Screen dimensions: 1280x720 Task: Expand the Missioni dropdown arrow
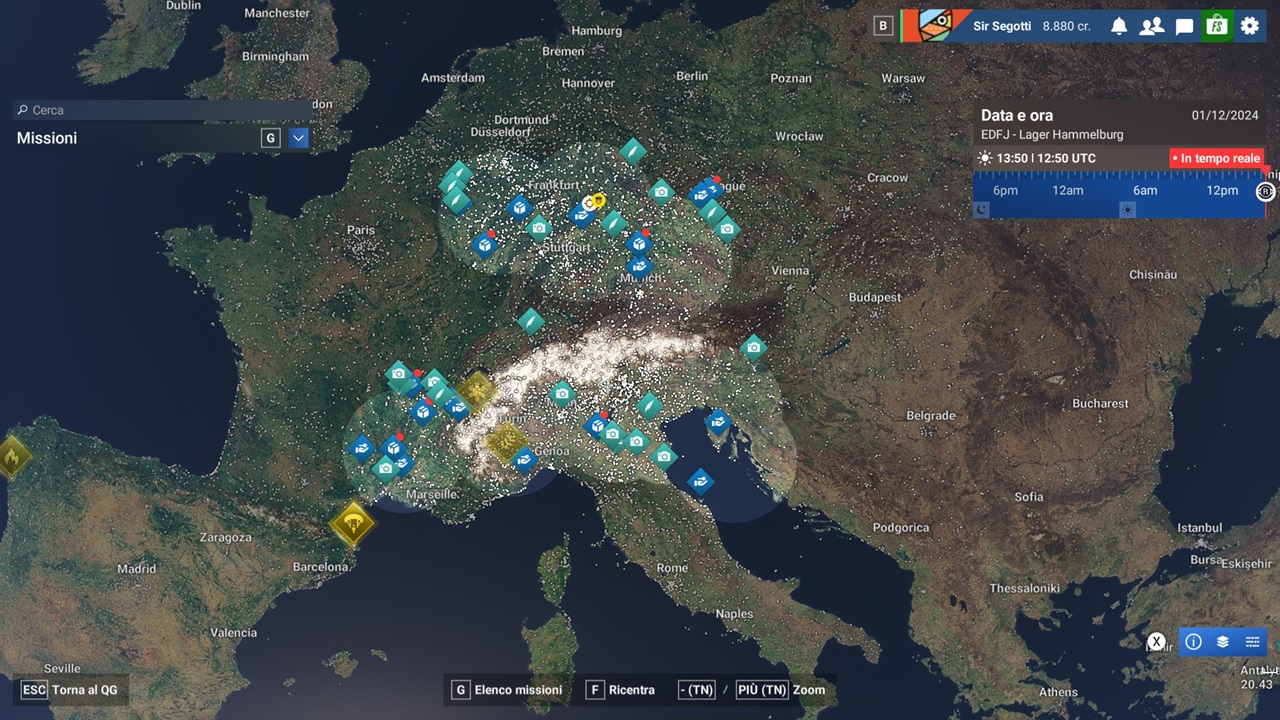(298, 138)
